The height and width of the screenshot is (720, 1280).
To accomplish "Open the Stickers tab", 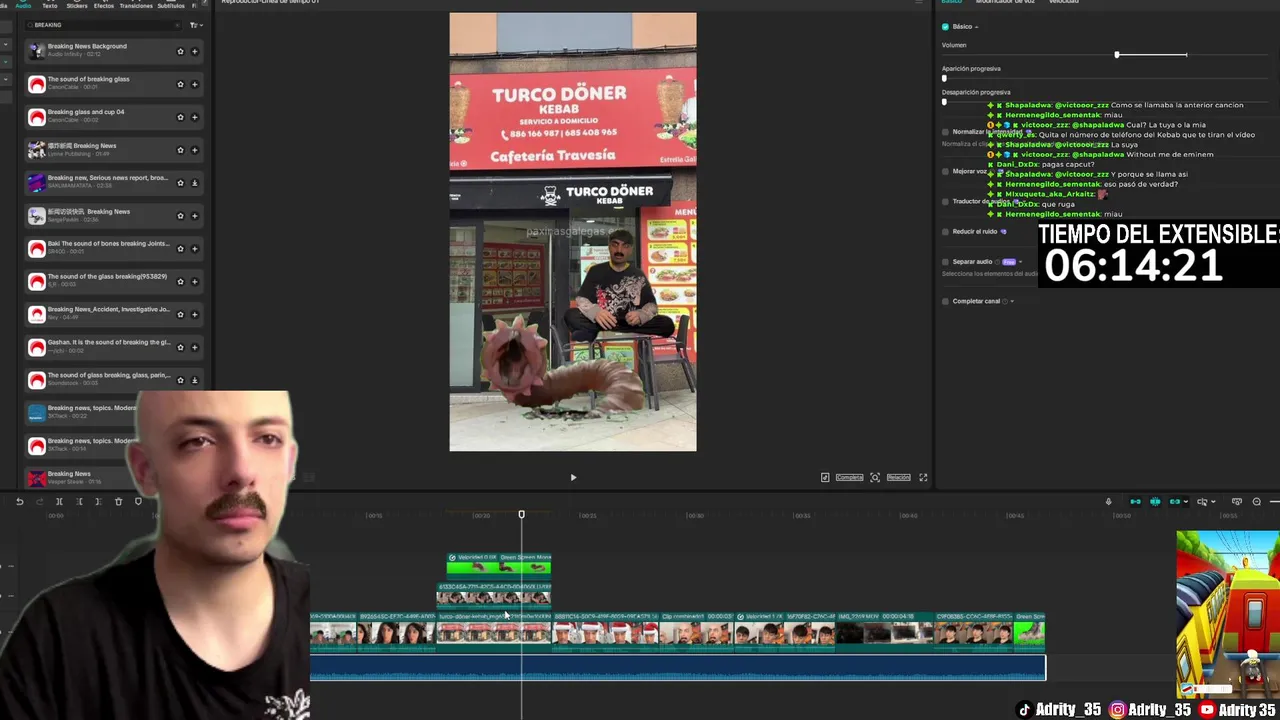I will [x=77, y=5].
